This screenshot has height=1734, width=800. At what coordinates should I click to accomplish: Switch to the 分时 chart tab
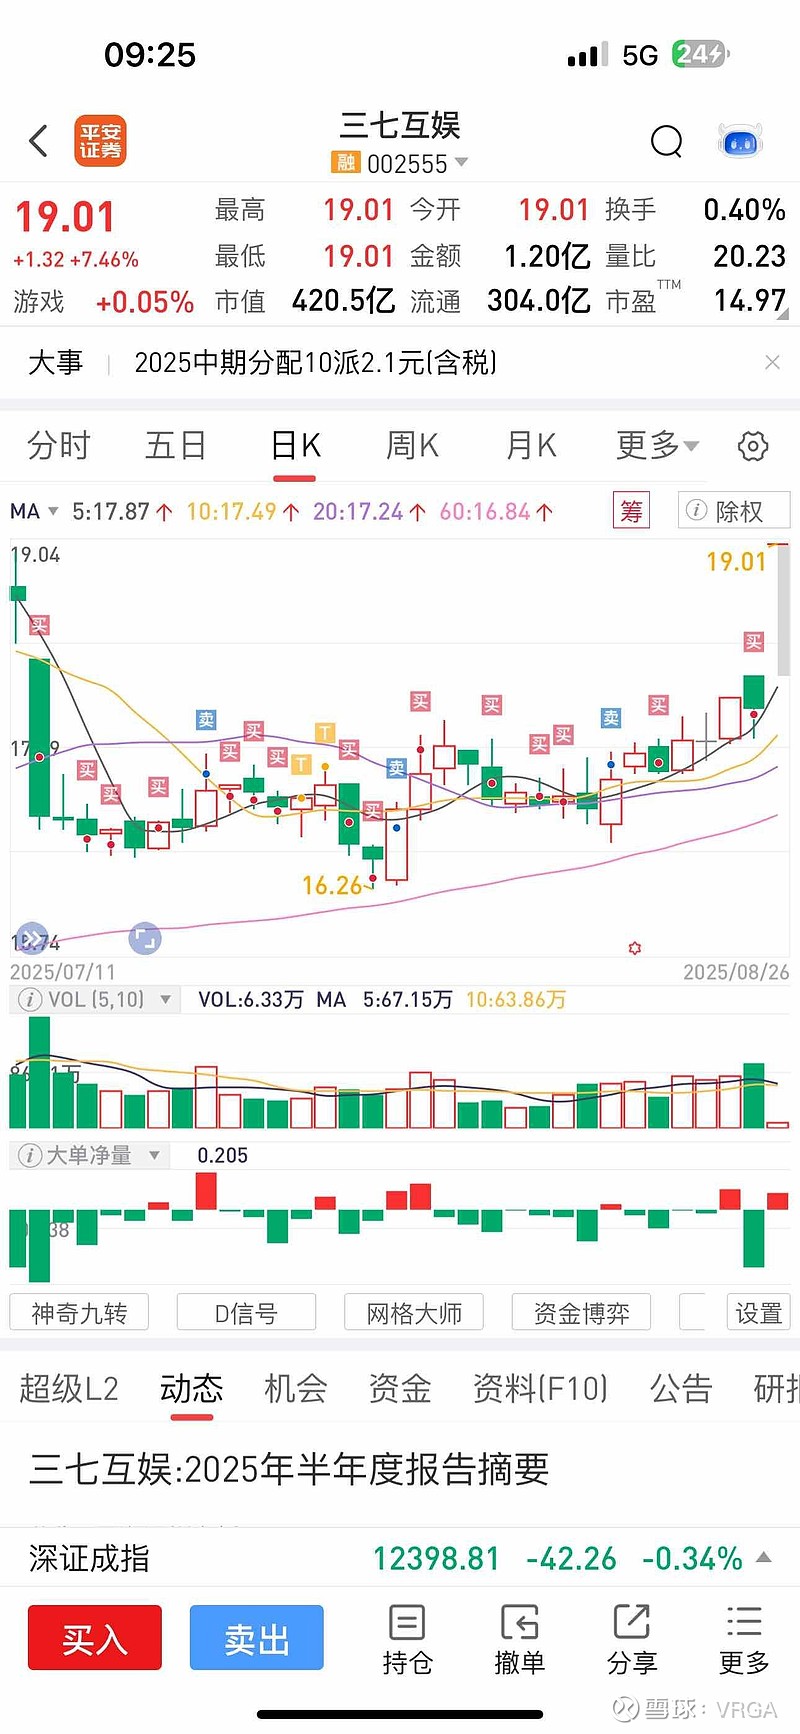coord(59,445)
